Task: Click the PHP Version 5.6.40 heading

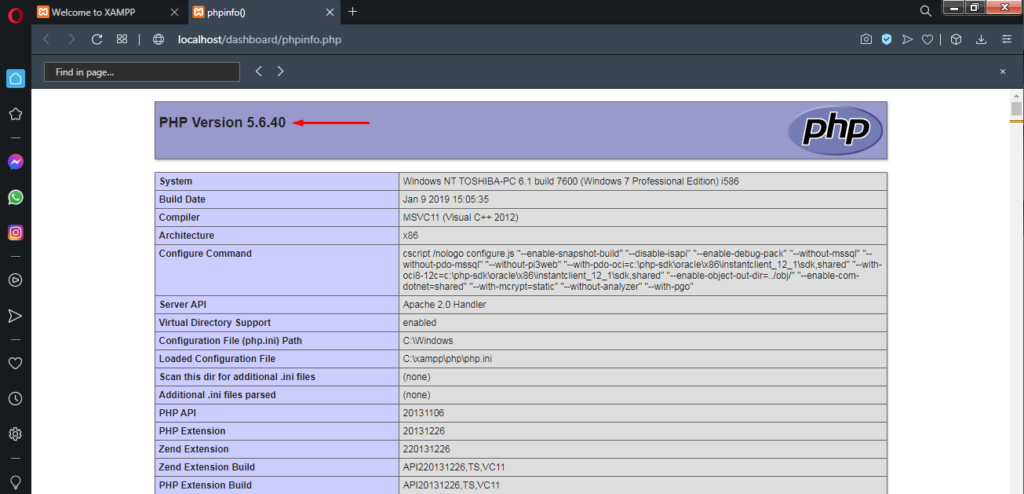Action: click(222, 122)
